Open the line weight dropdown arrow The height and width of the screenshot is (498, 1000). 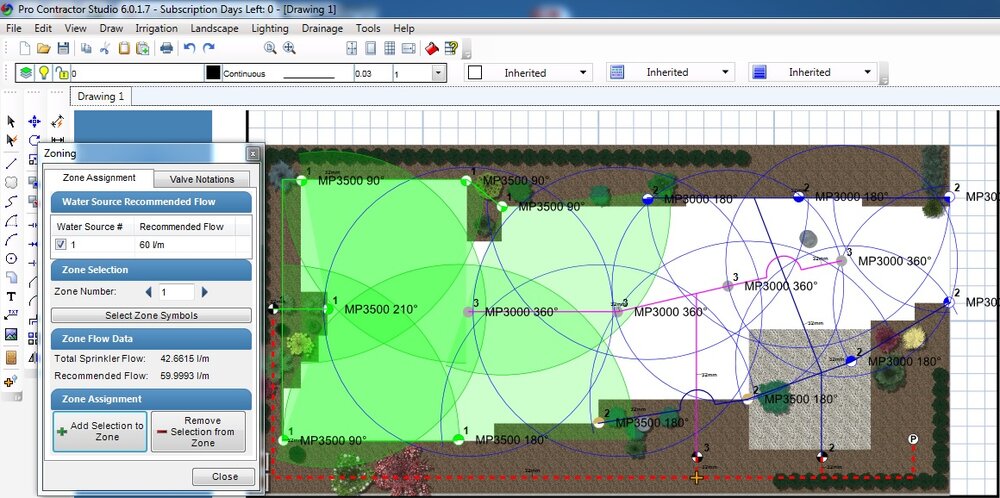(x=438, y=73)
